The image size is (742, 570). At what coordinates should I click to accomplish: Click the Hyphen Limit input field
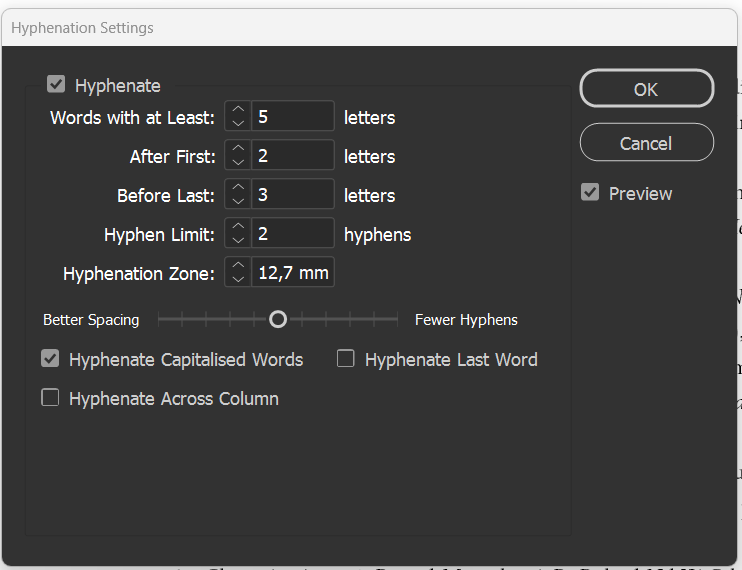coord(292,234)
